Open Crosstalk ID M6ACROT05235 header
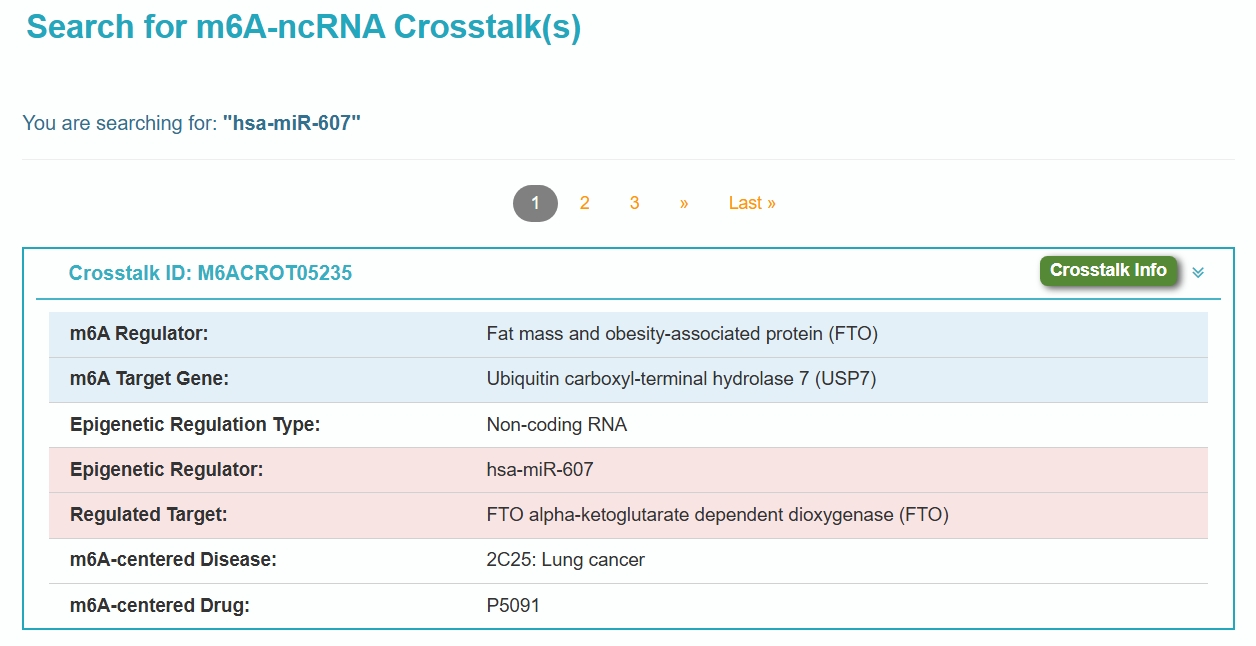This screenshot has height=646, width=1256. 210,273
